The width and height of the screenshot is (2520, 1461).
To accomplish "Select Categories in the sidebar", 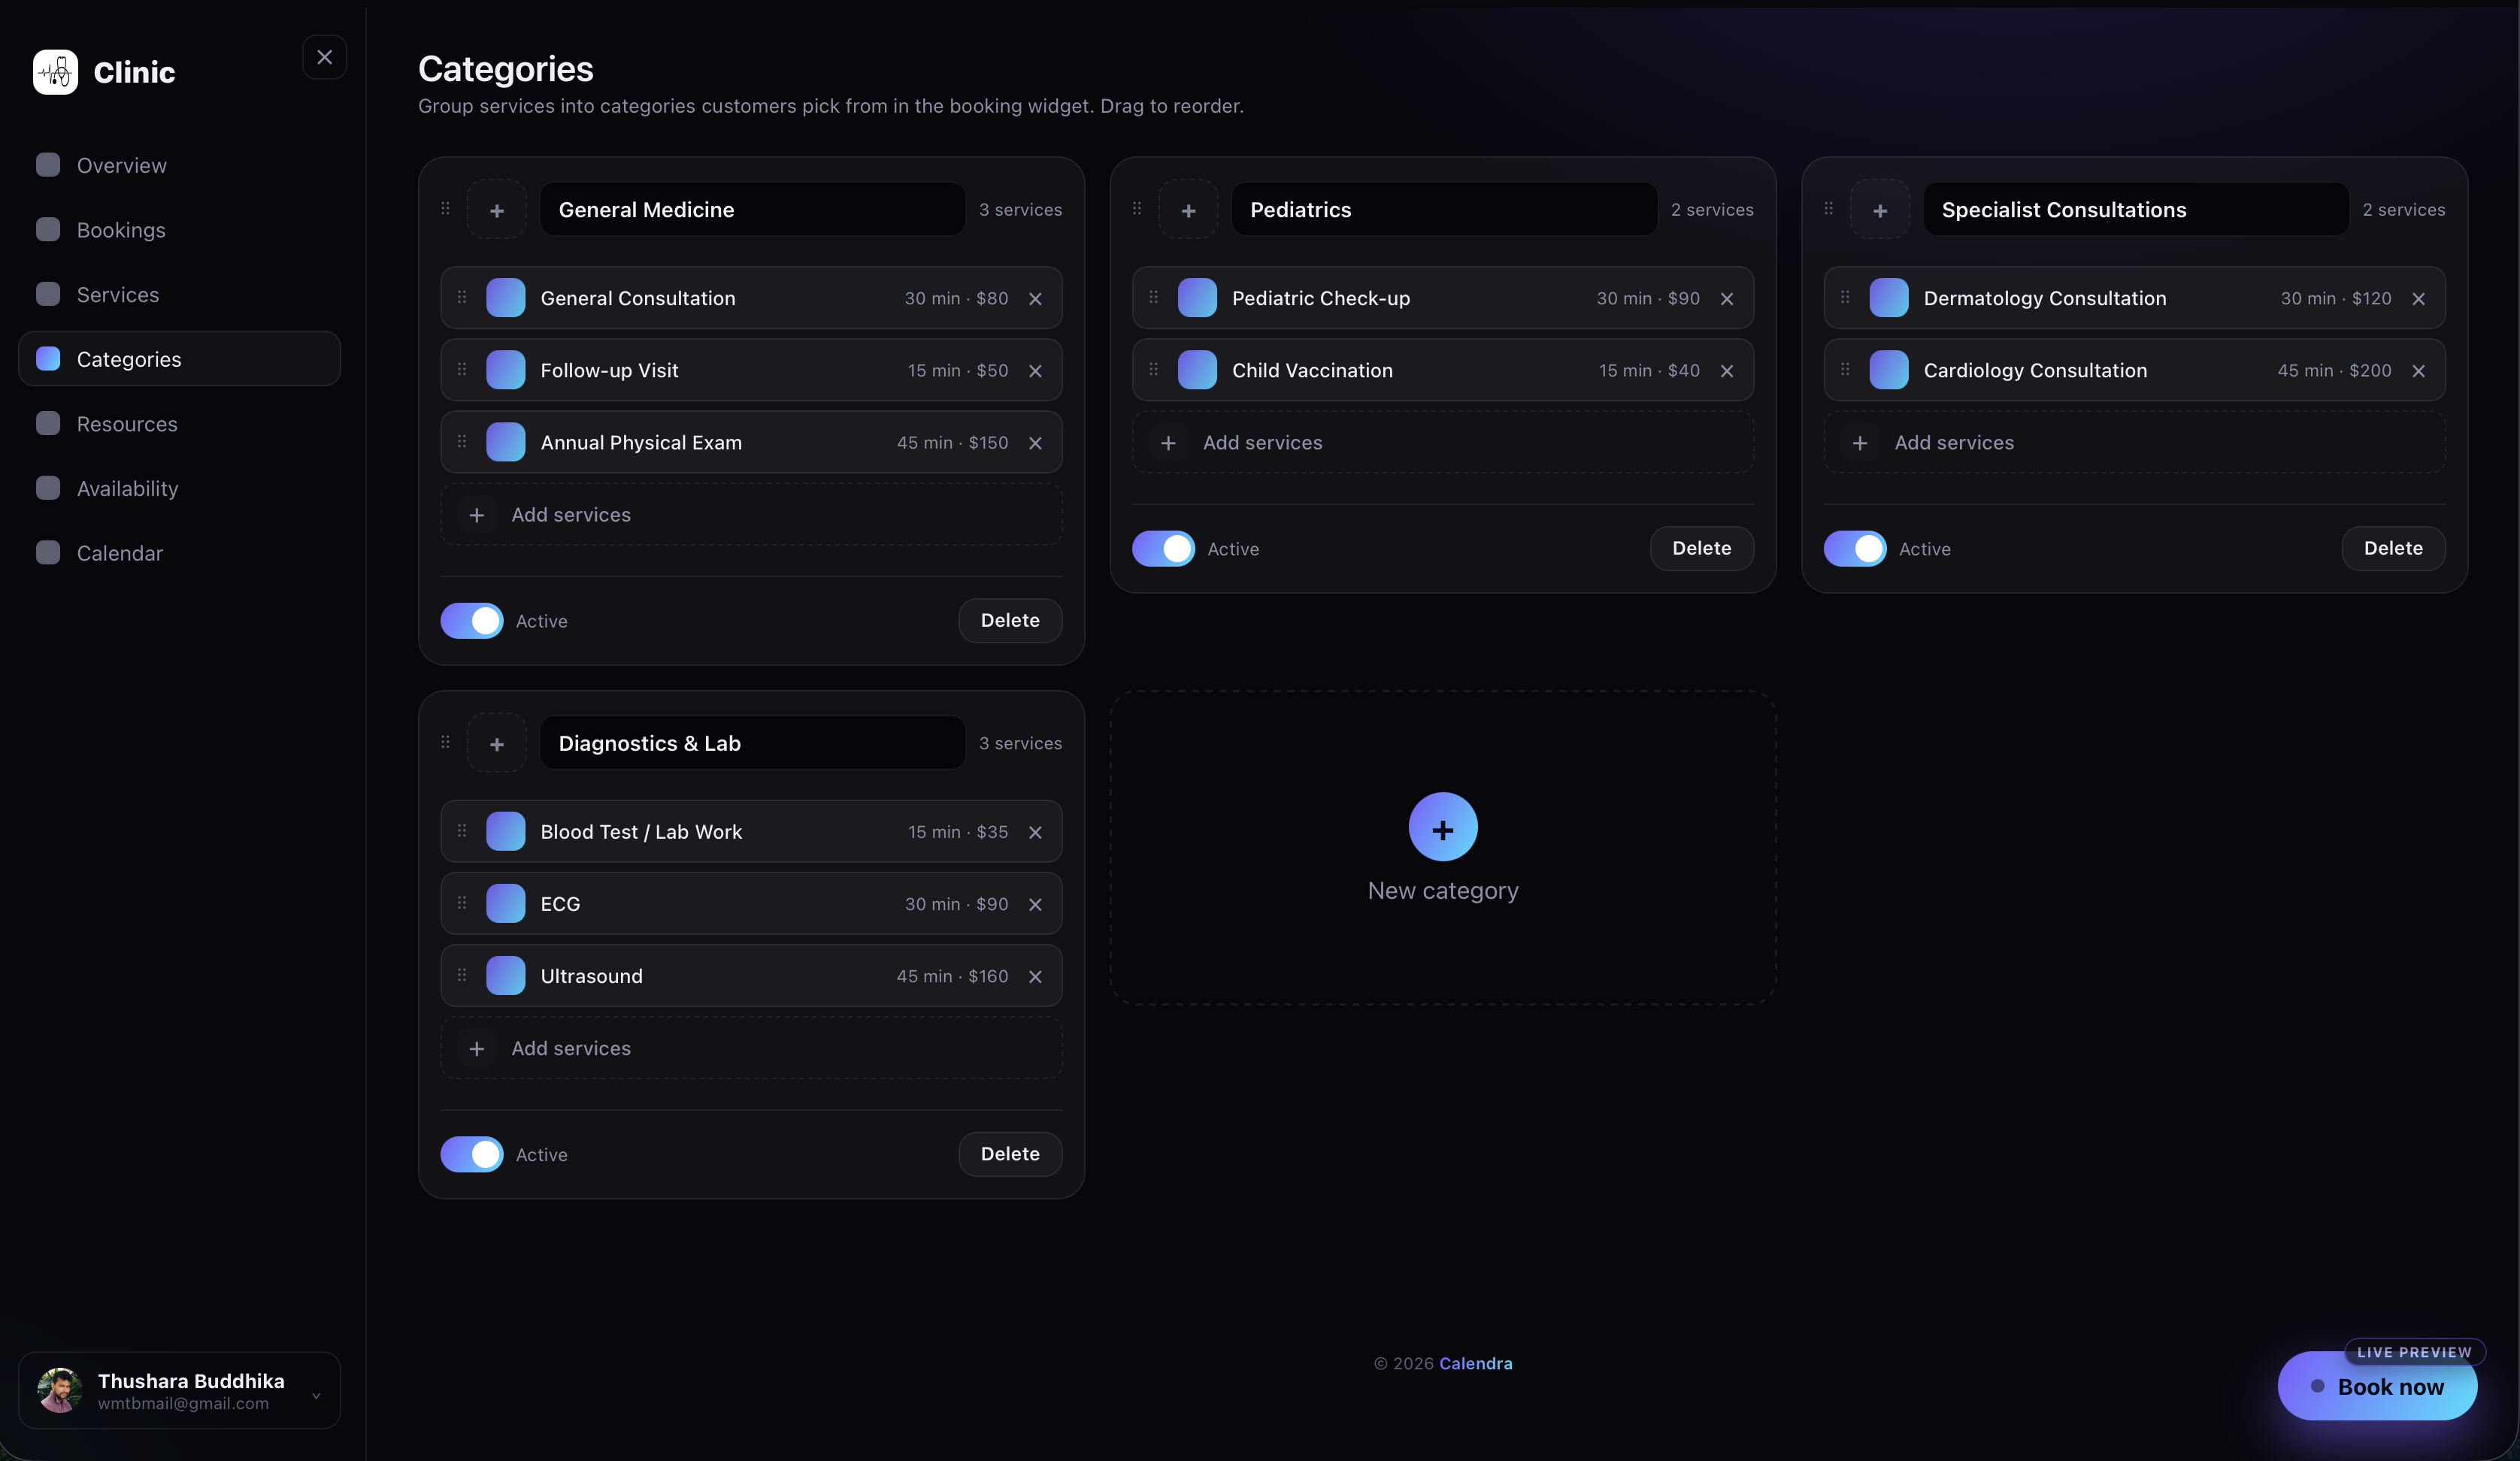I will click(180, 359).
